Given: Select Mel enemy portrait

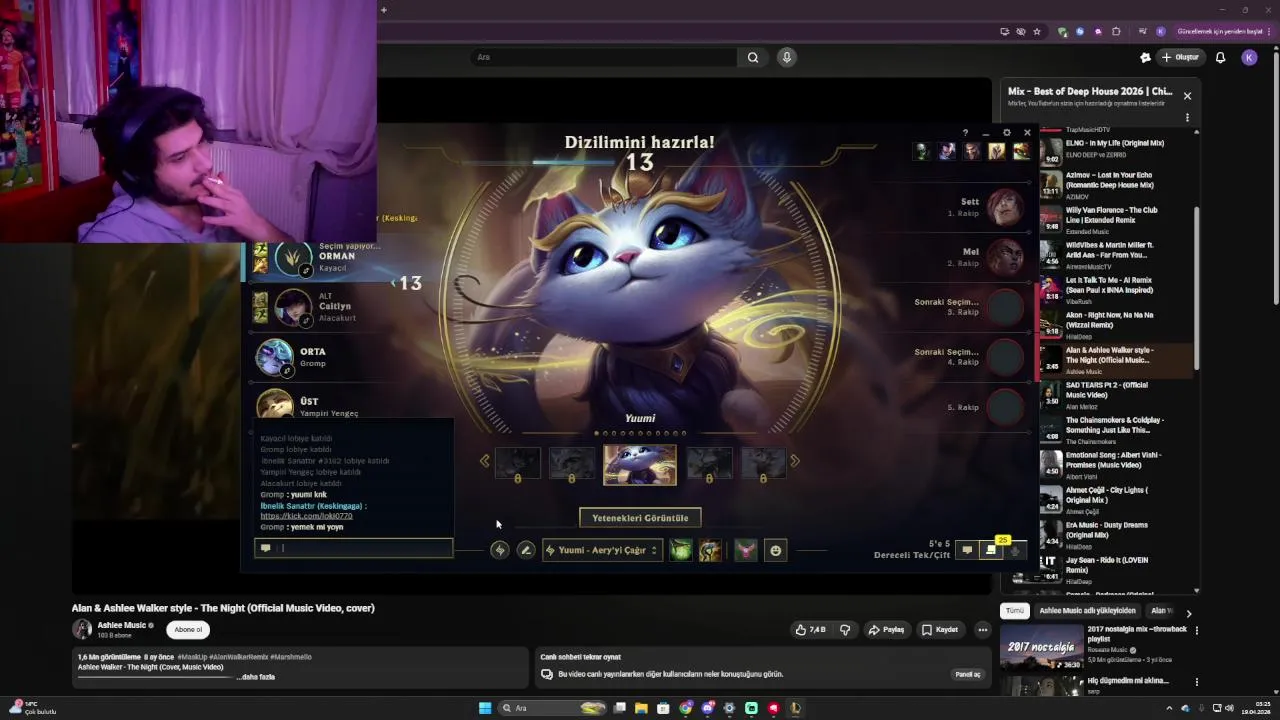Looking at the screenshot, I should [x=1005, y=257].
